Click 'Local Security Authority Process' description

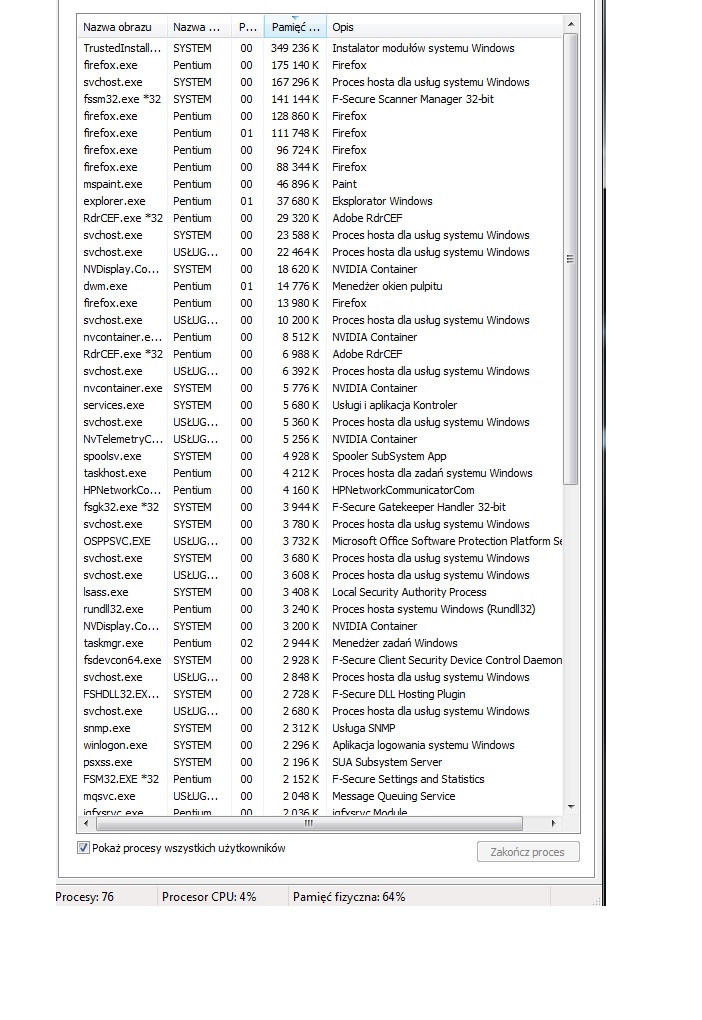coord(409,592)
